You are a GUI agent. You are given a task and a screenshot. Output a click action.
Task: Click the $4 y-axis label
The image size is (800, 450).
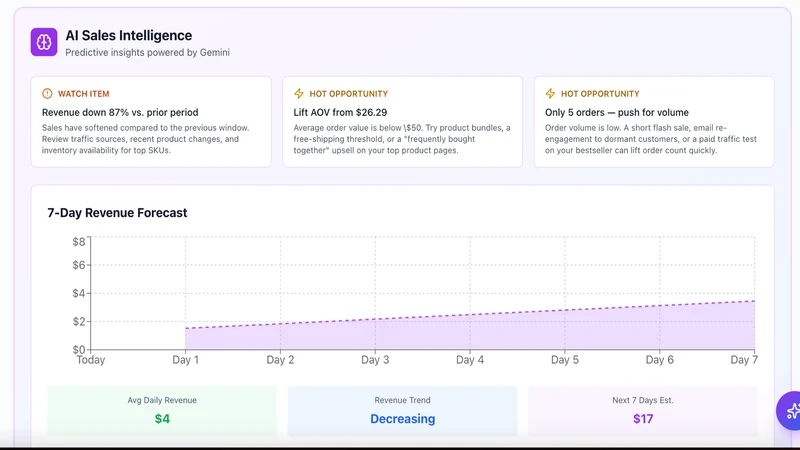(x=79, y=293)
